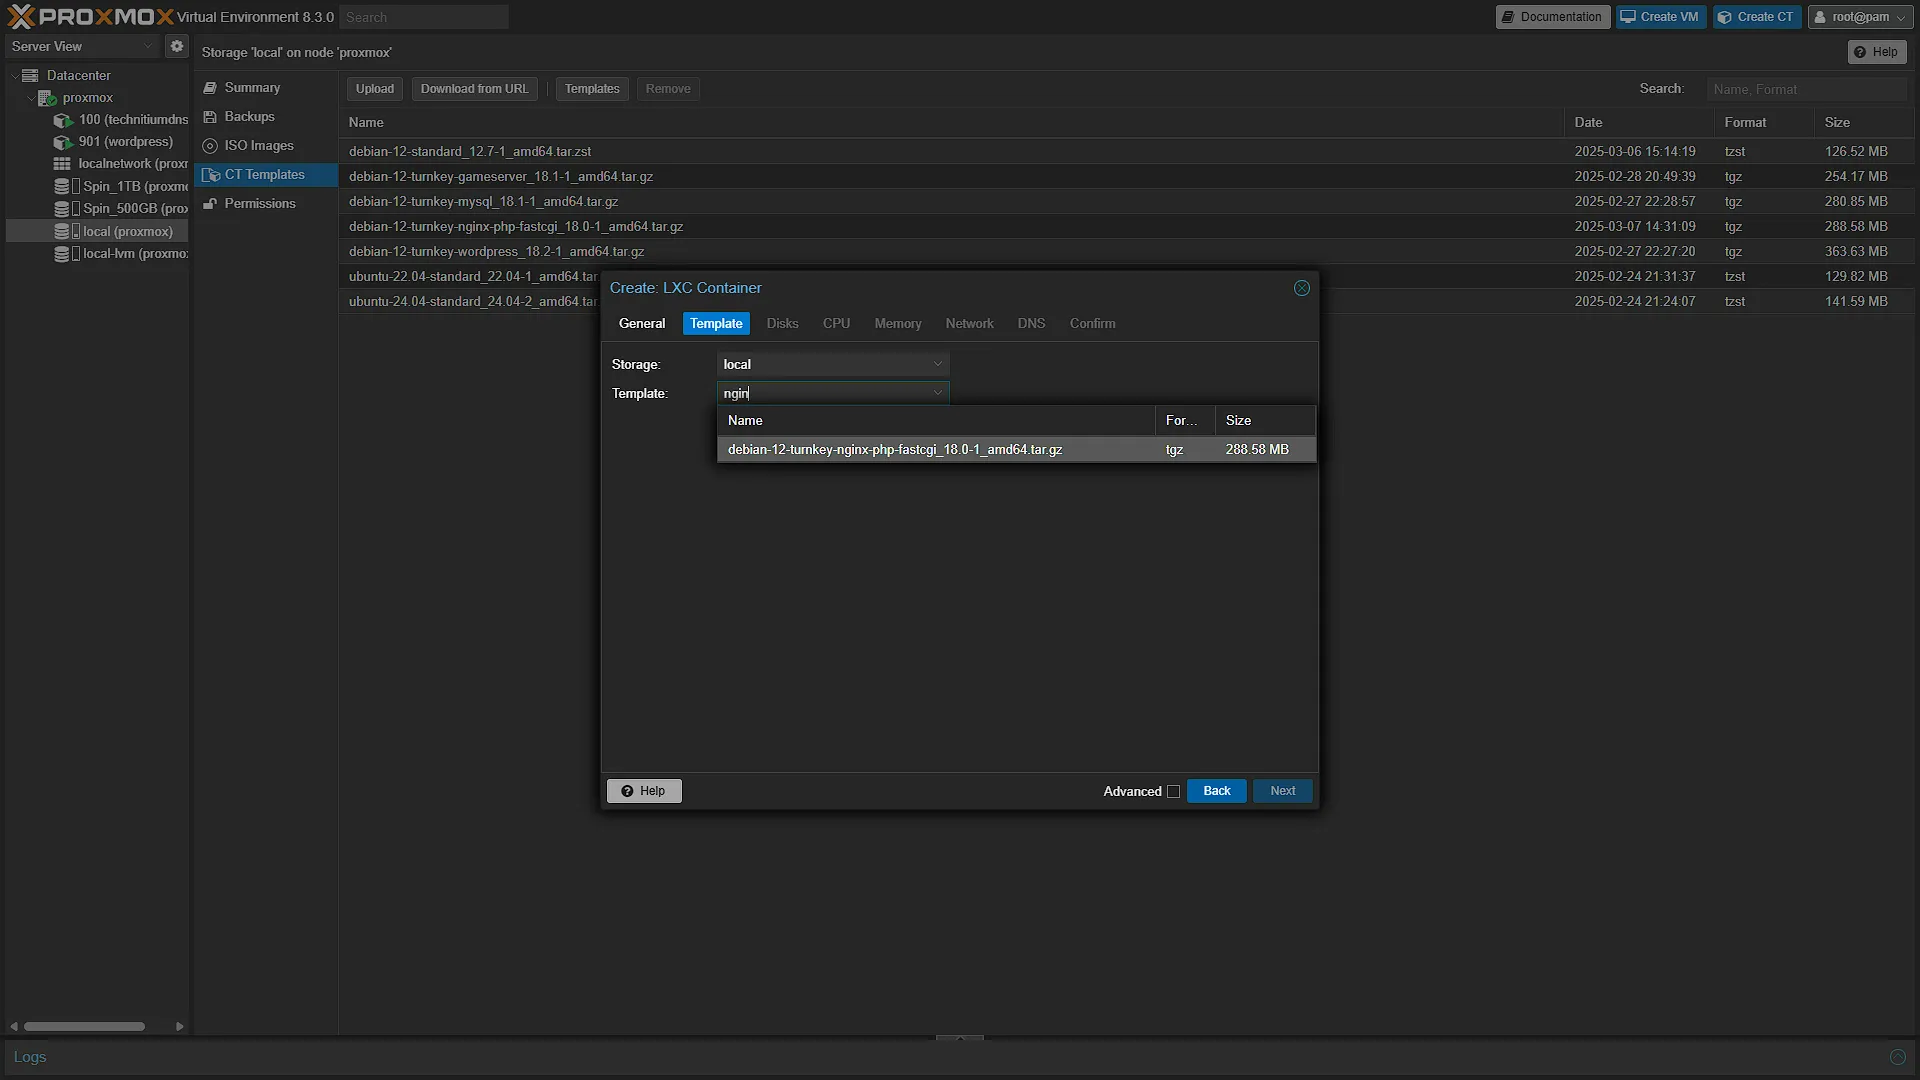Select Spin_1TB storage icon
The width and height of the screenshot is (1920, 1080).
coord(67,186)
